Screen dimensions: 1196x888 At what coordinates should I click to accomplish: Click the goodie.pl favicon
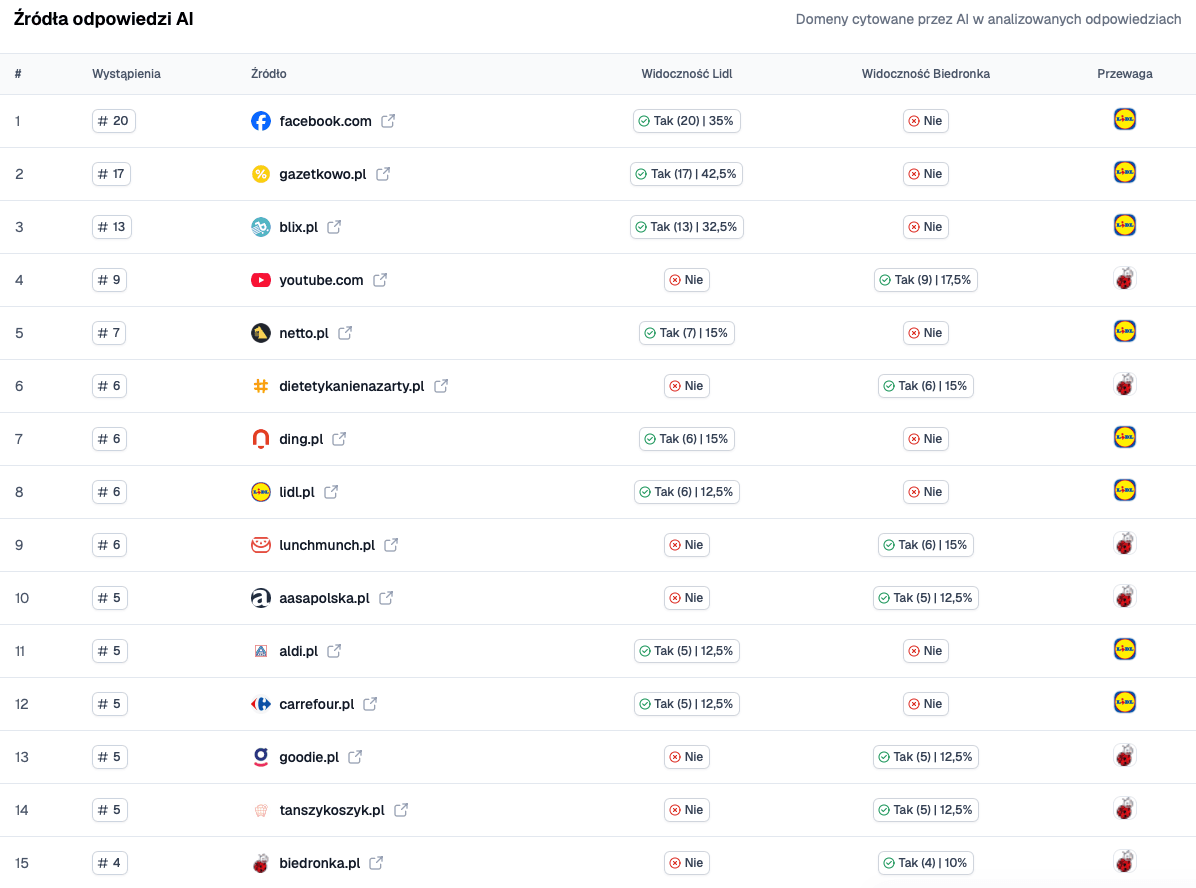tap(261, 757)
